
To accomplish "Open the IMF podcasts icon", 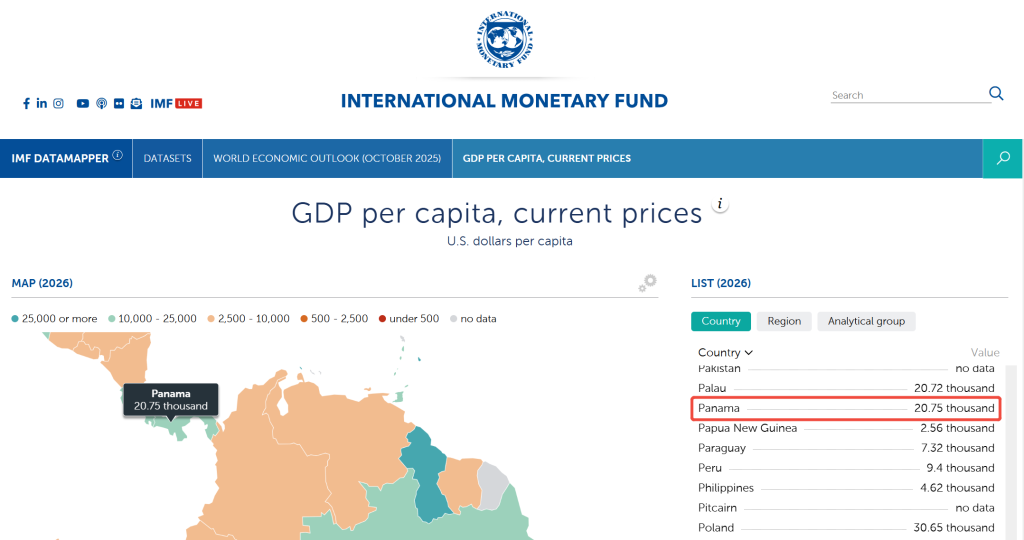I will click(101, 103).
